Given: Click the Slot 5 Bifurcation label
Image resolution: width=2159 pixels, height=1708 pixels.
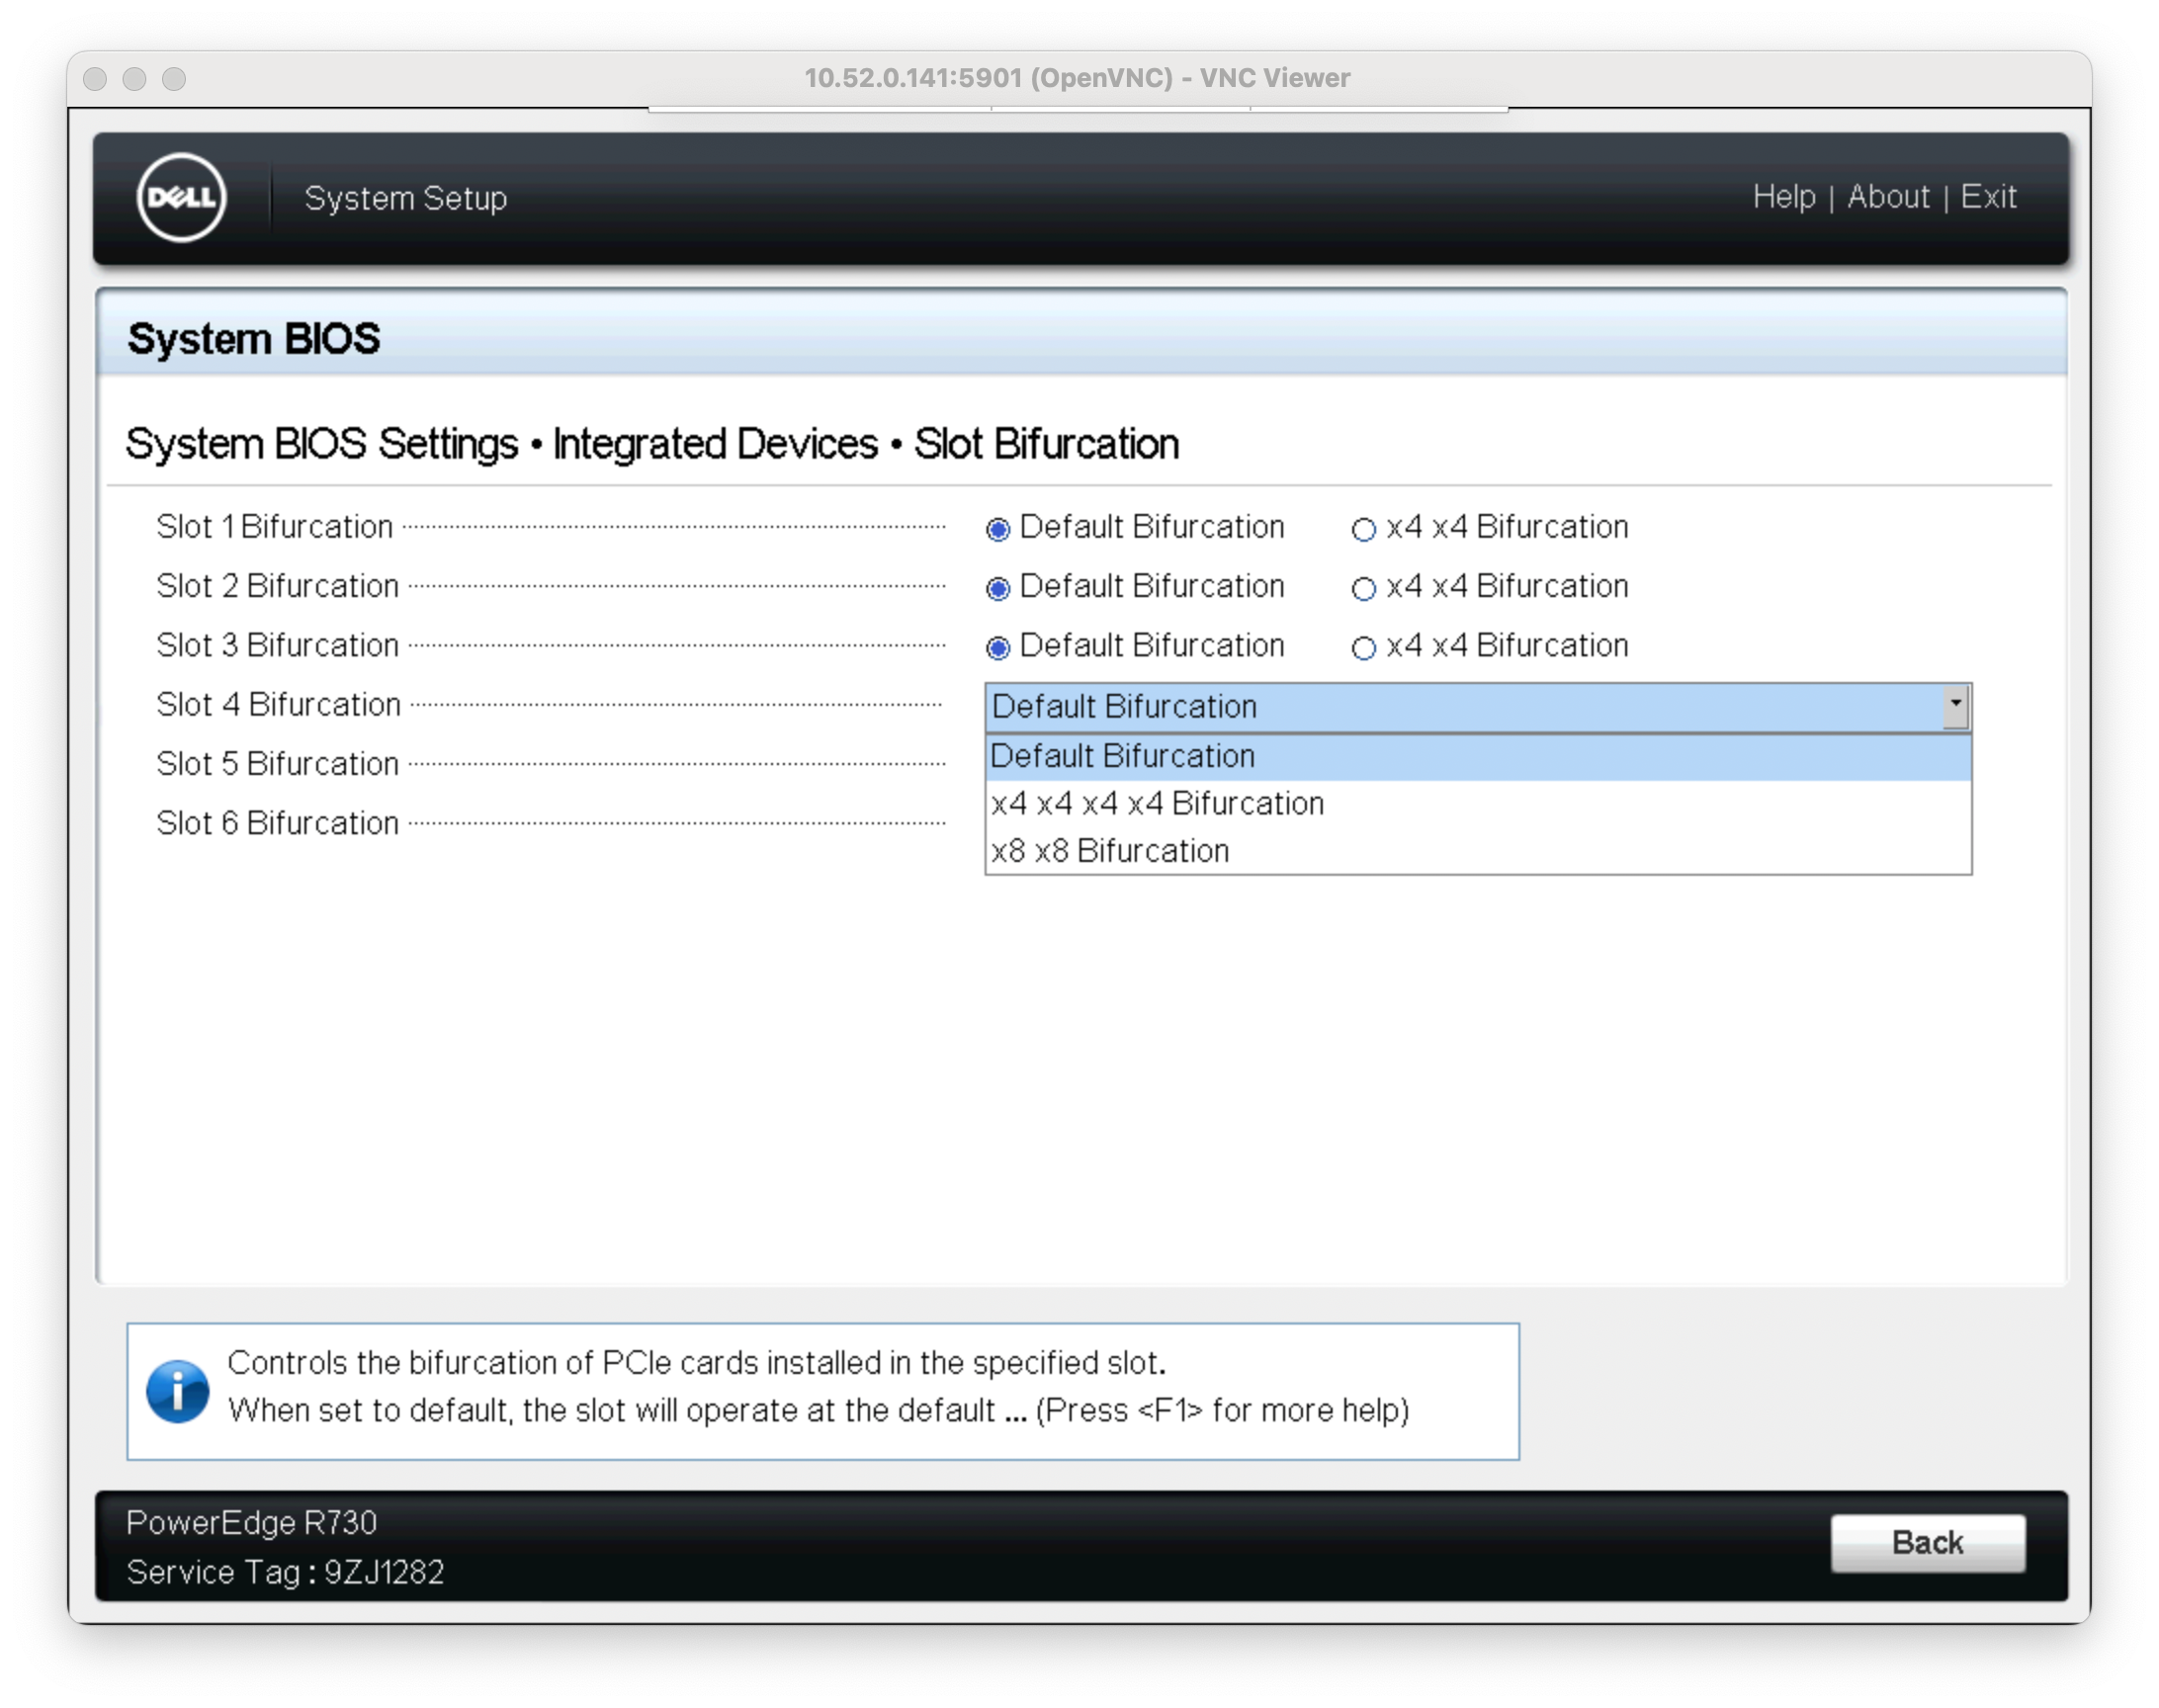Looking at the screenshot, I should pyautogui.click(x=277, y=764).
